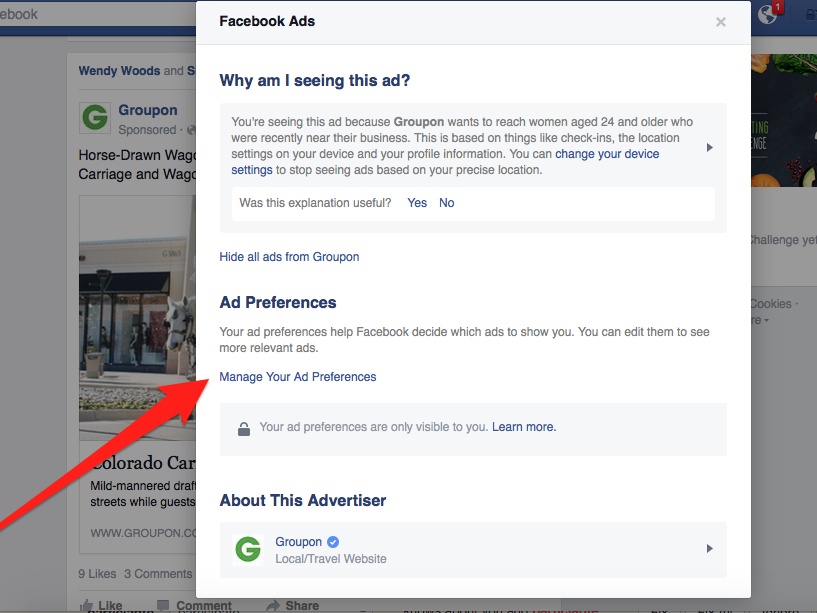Click the Groupon logo in the sponsored post
The image size is (817, 613).
pos(95,118)
